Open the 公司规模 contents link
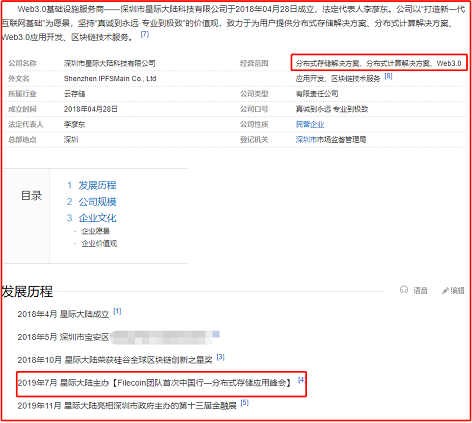472x423 pixels. point(97,202)
